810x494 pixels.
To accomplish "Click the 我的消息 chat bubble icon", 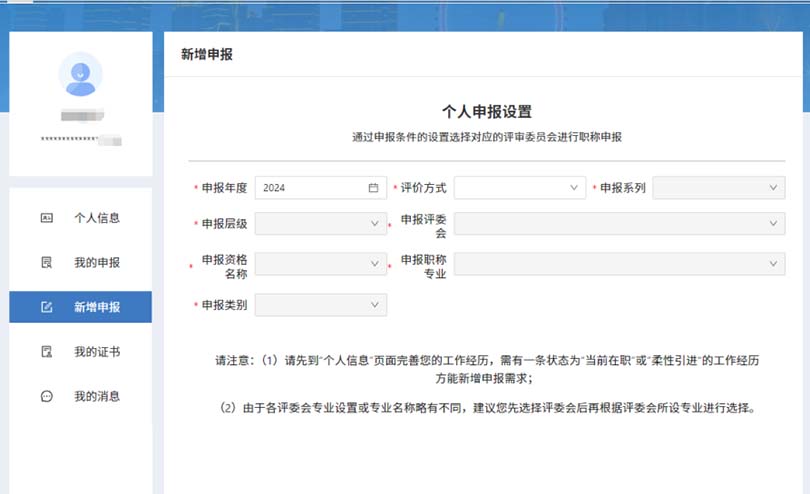I will [46, 397].
